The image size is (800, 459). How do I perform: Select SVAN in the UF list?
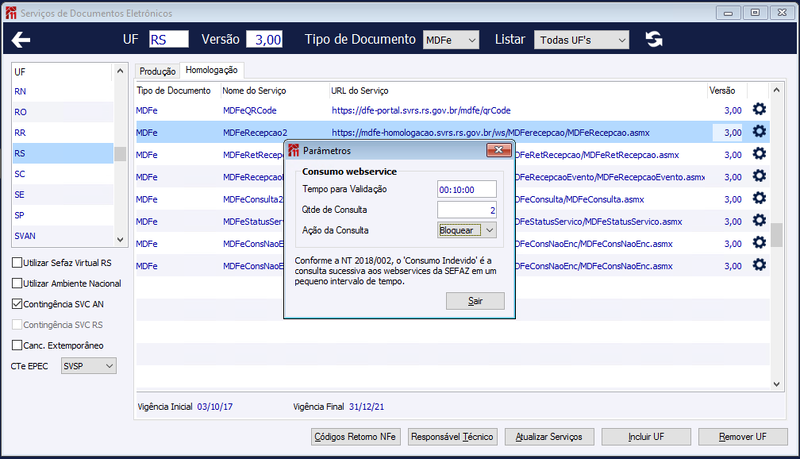[x=63, y=236]
